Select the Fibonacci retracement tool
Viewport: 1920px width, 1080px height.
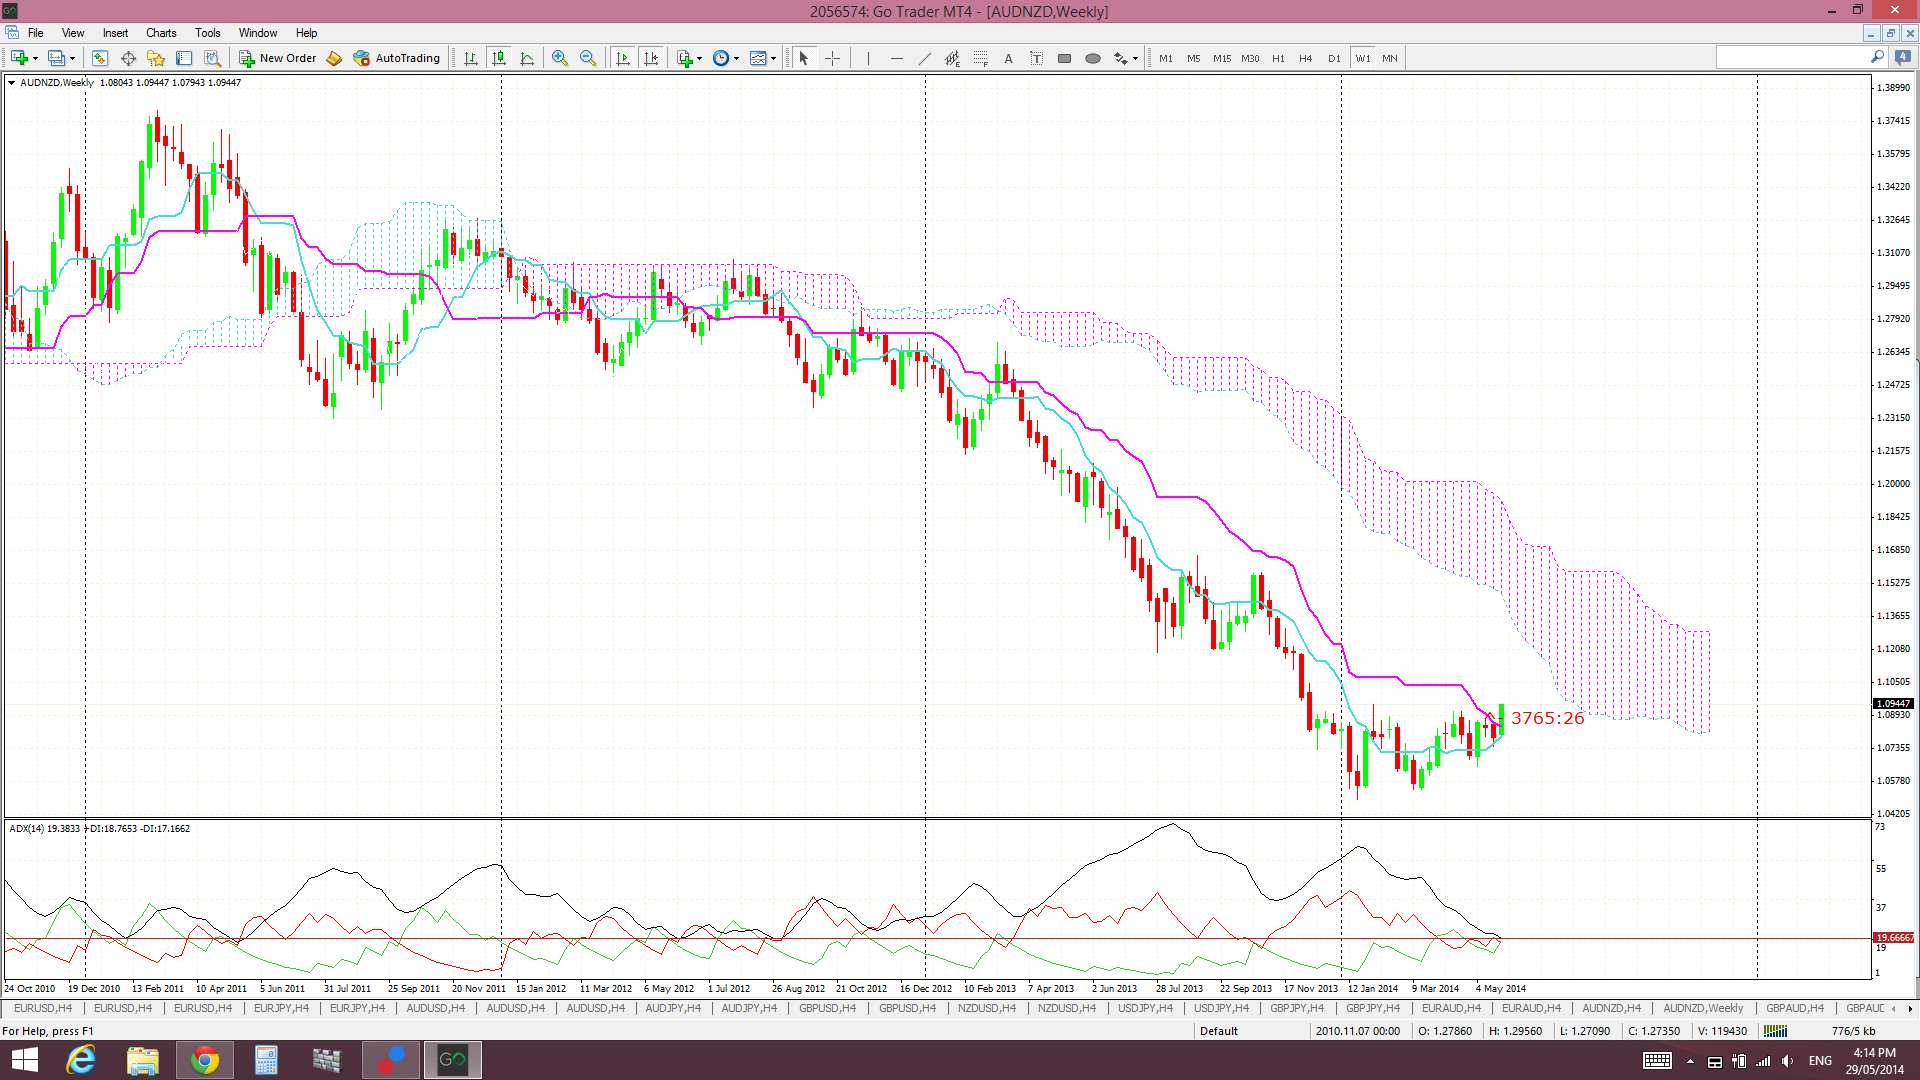pyautogui.click(x=980, y=58)
